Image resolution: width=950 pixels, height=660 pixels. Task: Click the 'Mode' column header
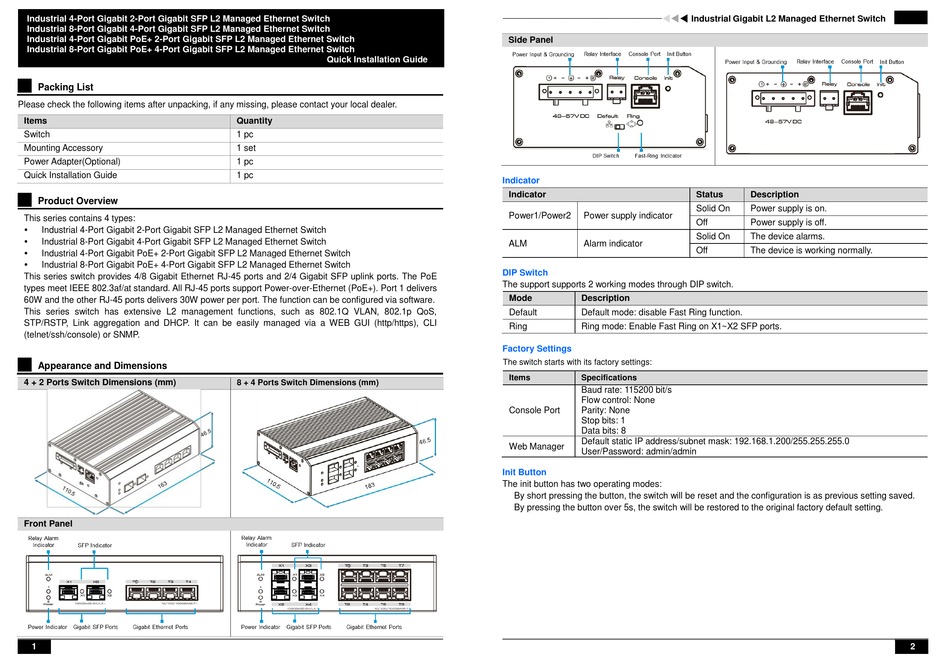(x=520, y=298)
